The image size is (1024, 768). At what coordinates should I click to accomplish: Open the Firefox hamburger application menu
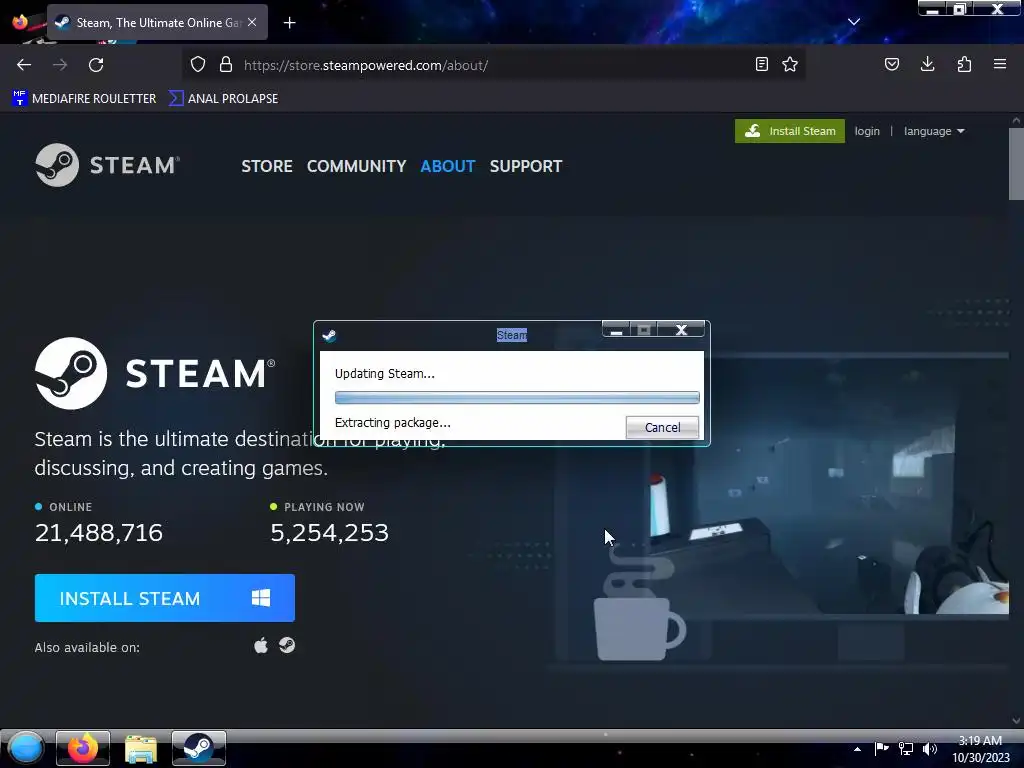1000,64
